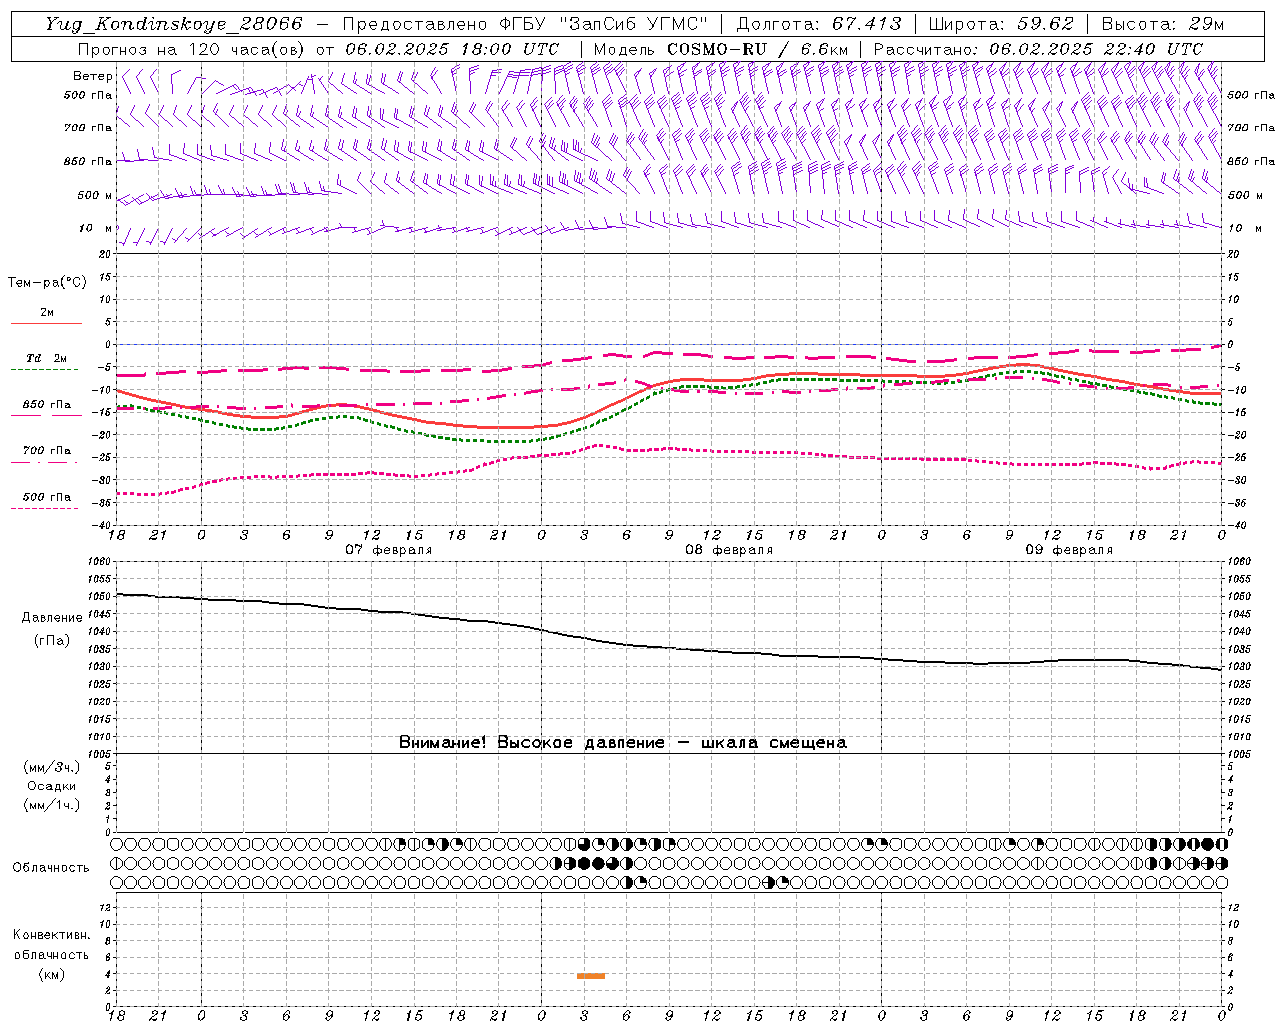
Task: Click the Конвективн. облачность label
Action: click(x=51, y=945)
